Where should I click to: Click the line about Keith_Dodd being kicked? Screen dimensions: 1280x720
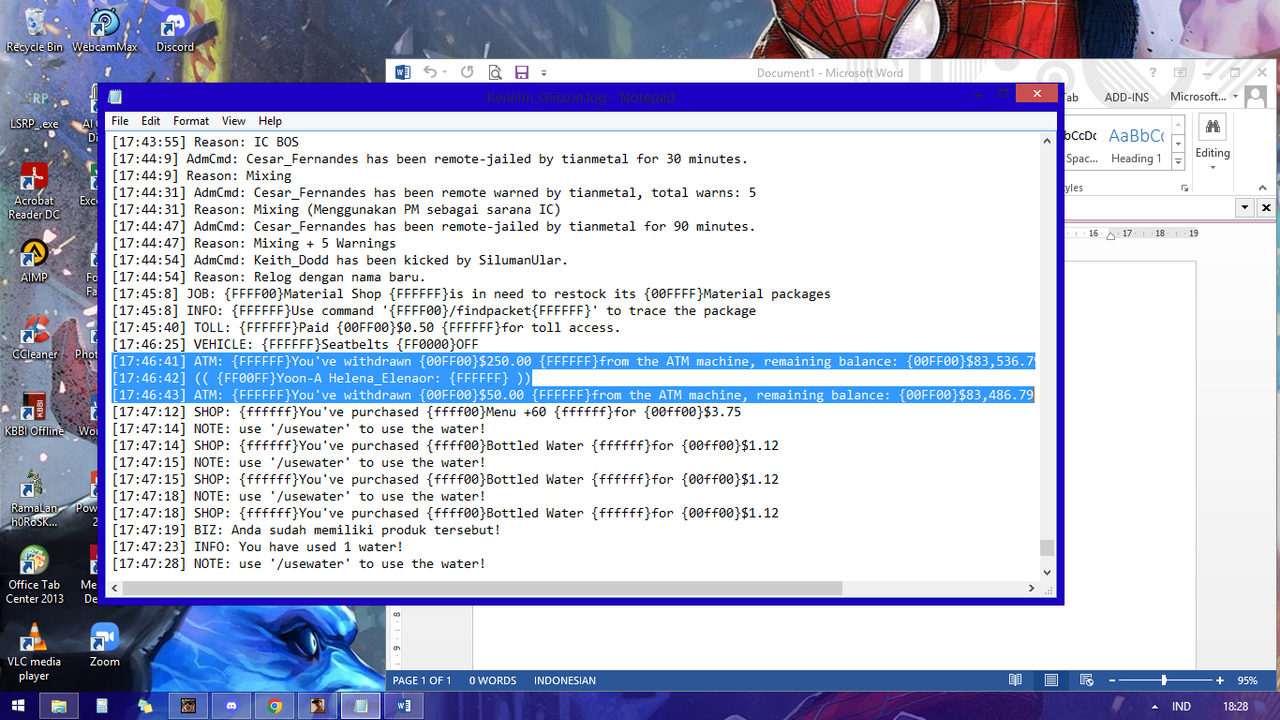pyautogui.click(x=339, y=260)
